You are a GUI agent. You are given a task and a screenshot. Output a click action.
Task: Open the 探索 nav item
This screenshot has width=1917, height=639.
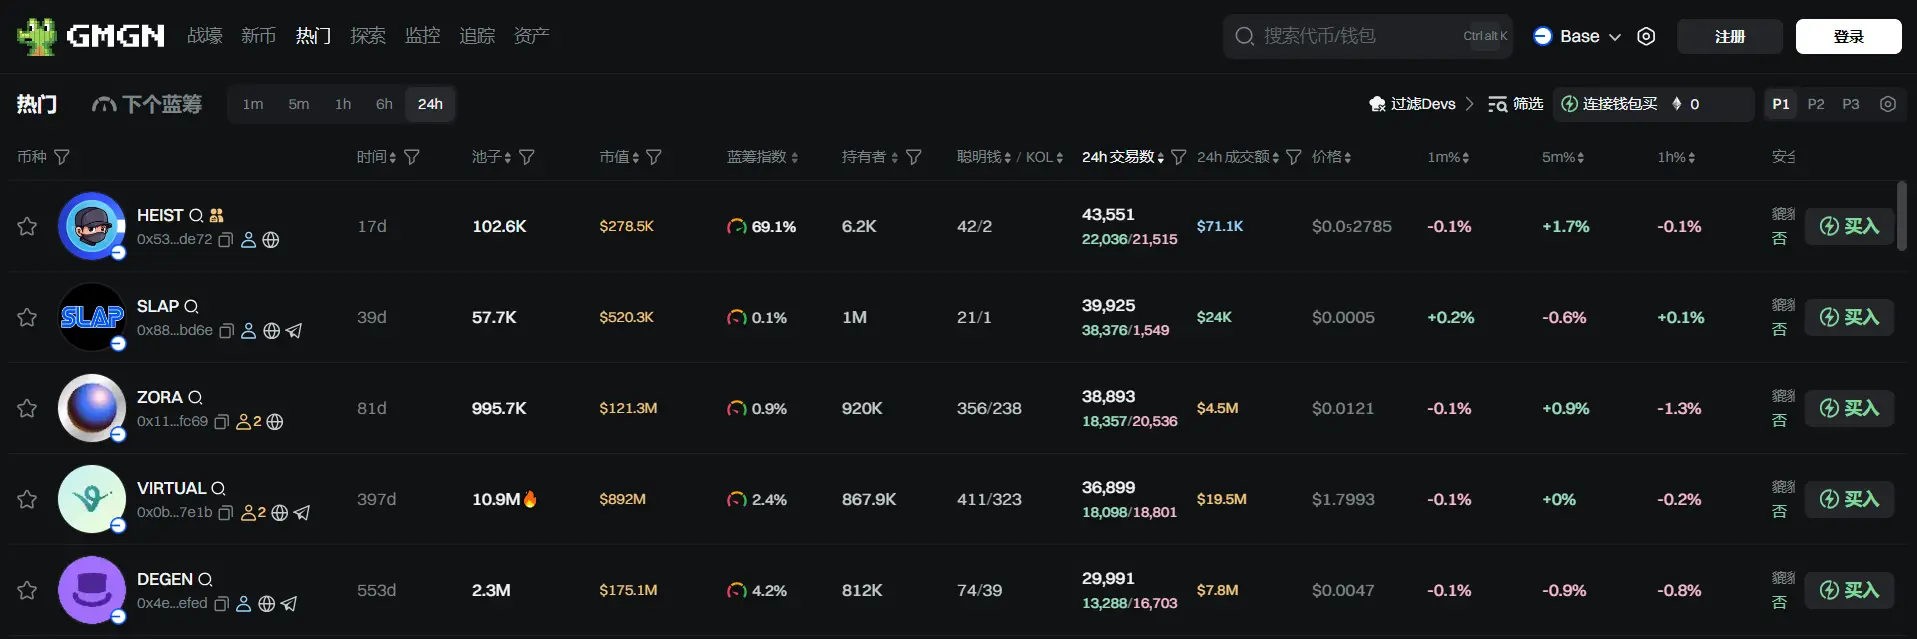pyautogui.click(x=368, y=36)
